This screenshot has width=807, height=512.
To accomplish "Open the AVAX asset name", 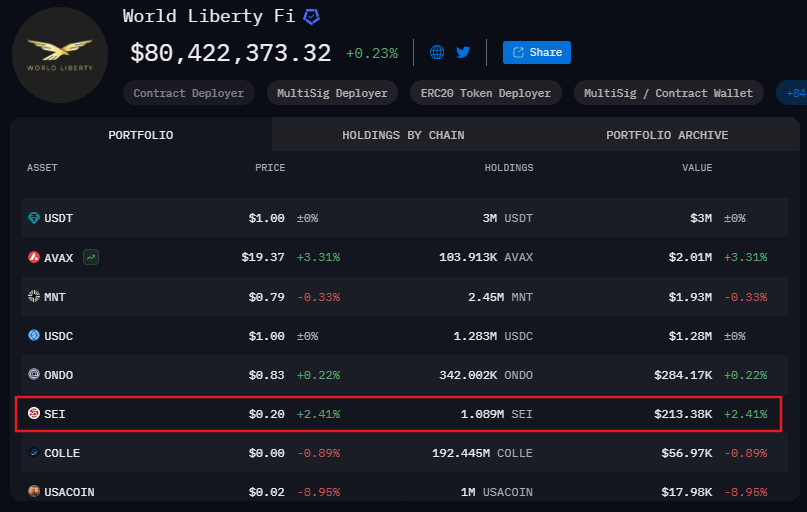I will 59,258.
